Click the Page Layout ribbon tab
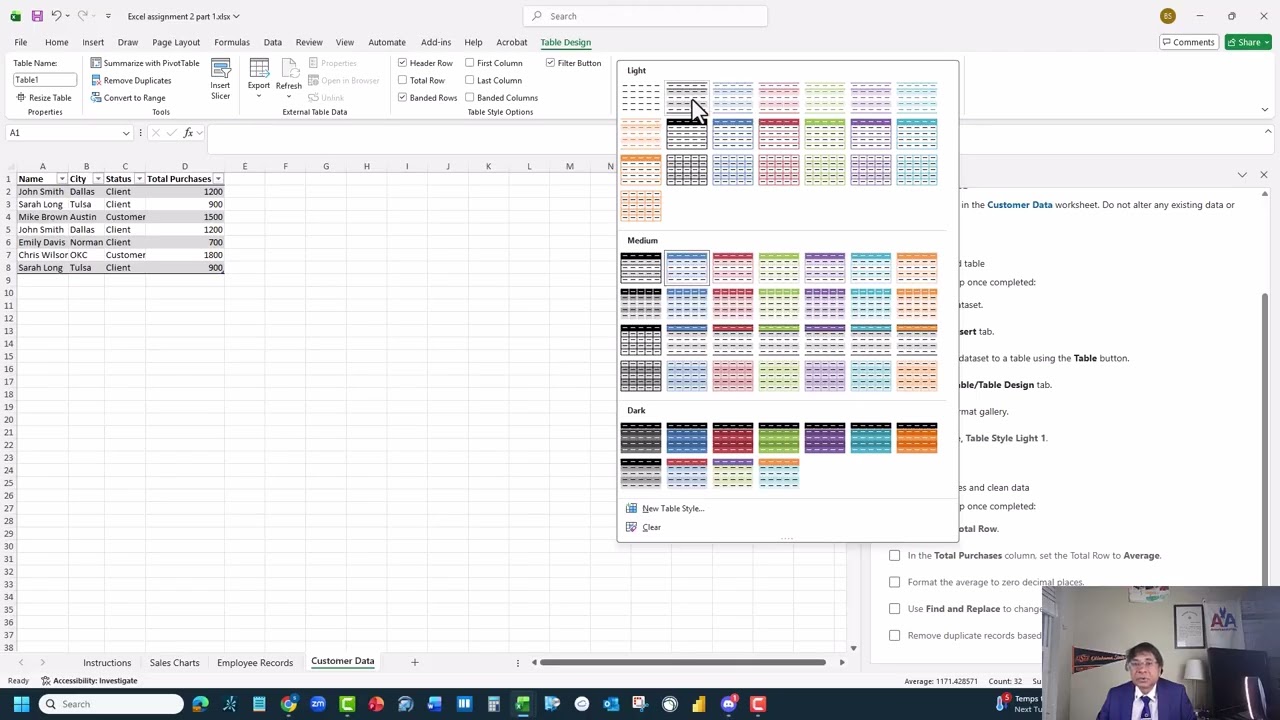 (x=176, y=42)
